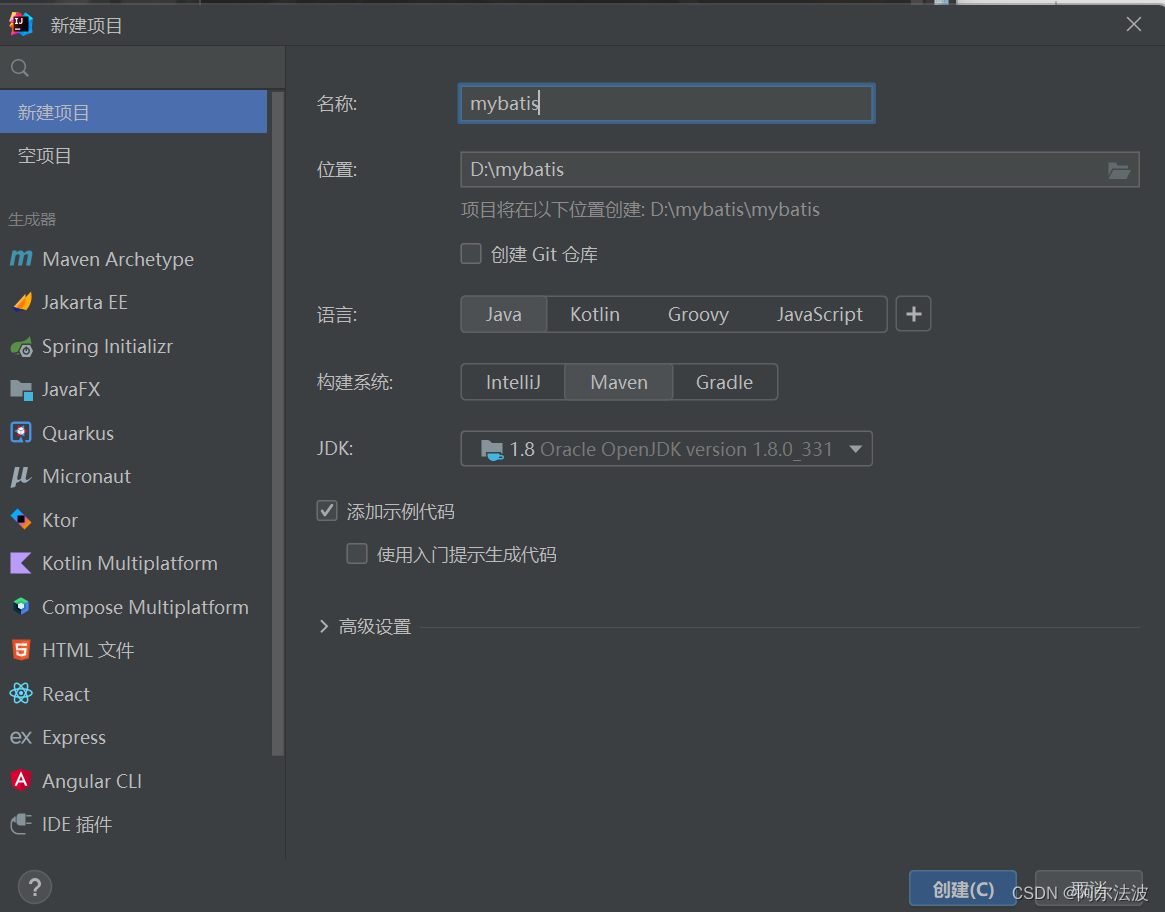Browse location with the folder icon
Screen dimensions: 1165x912
coord(1119,170)
